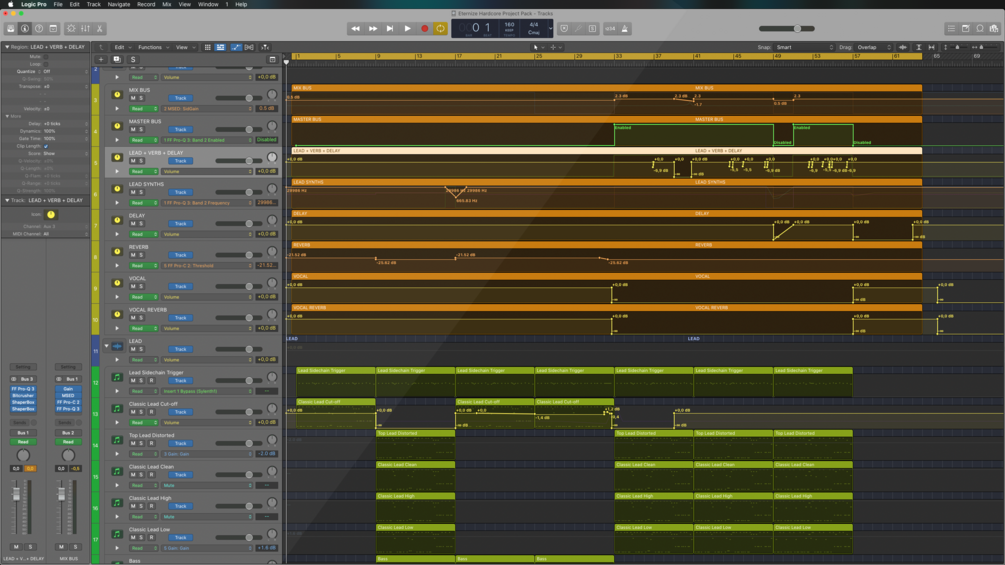Toggle the yellow Cycle button
The image size is (1005, 565).
point(440,29)
